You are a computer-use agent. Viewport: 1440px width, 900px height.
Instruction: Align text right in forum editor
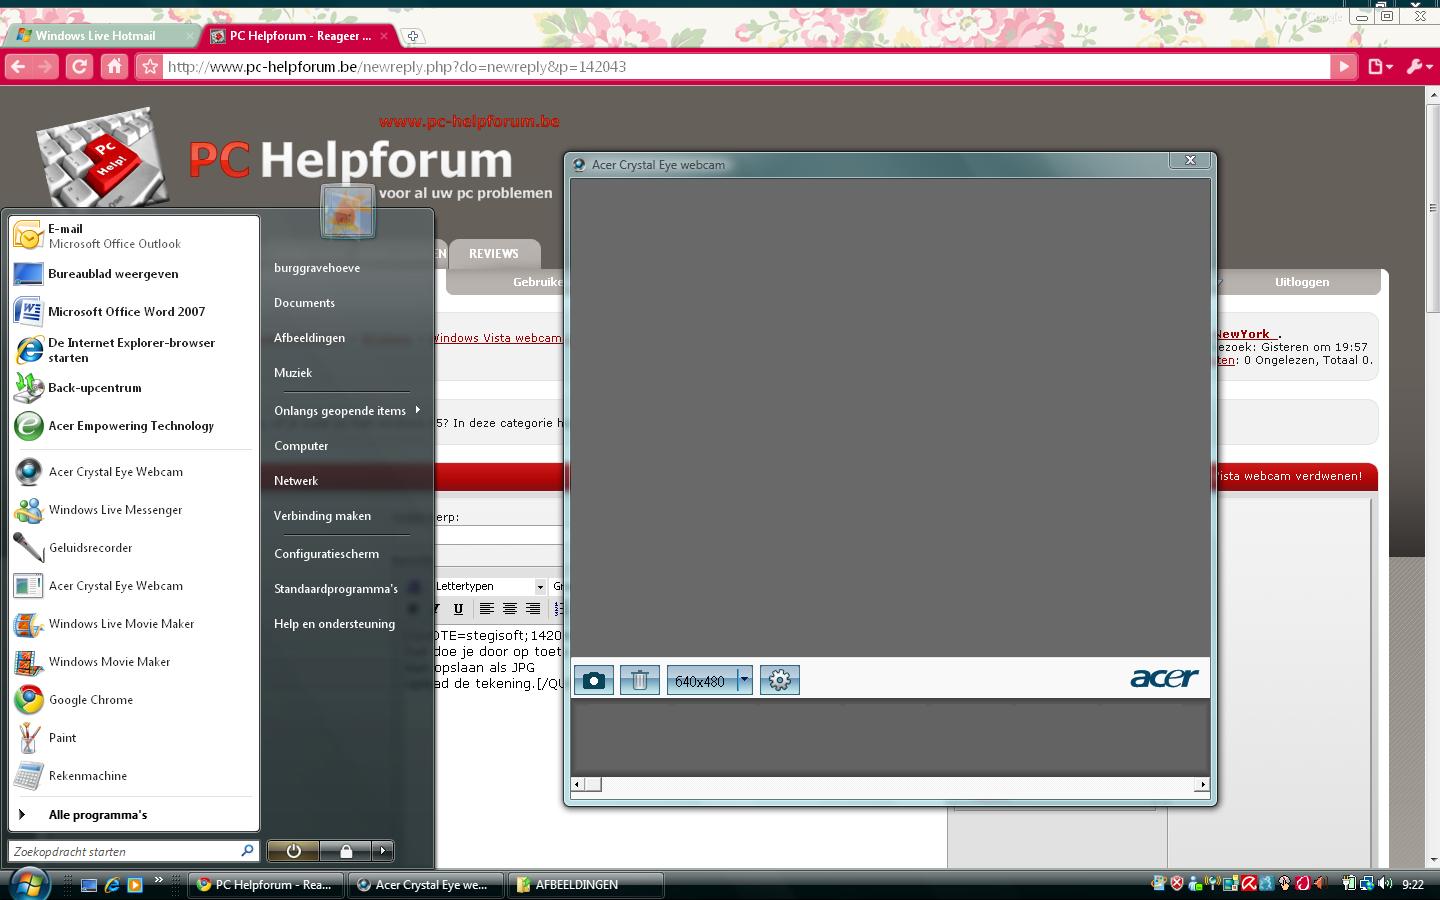(533, 608)
